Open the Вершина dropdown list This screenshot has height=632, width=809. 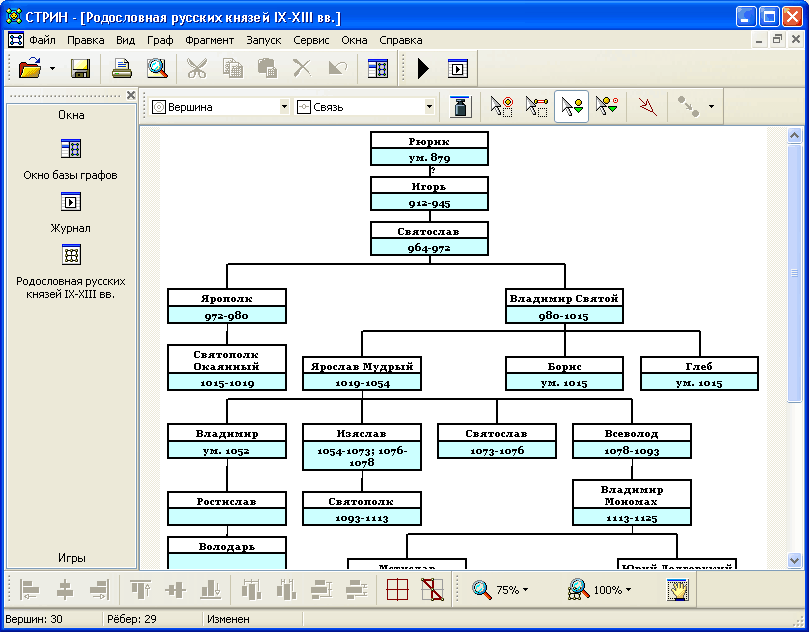coord(284,107)
